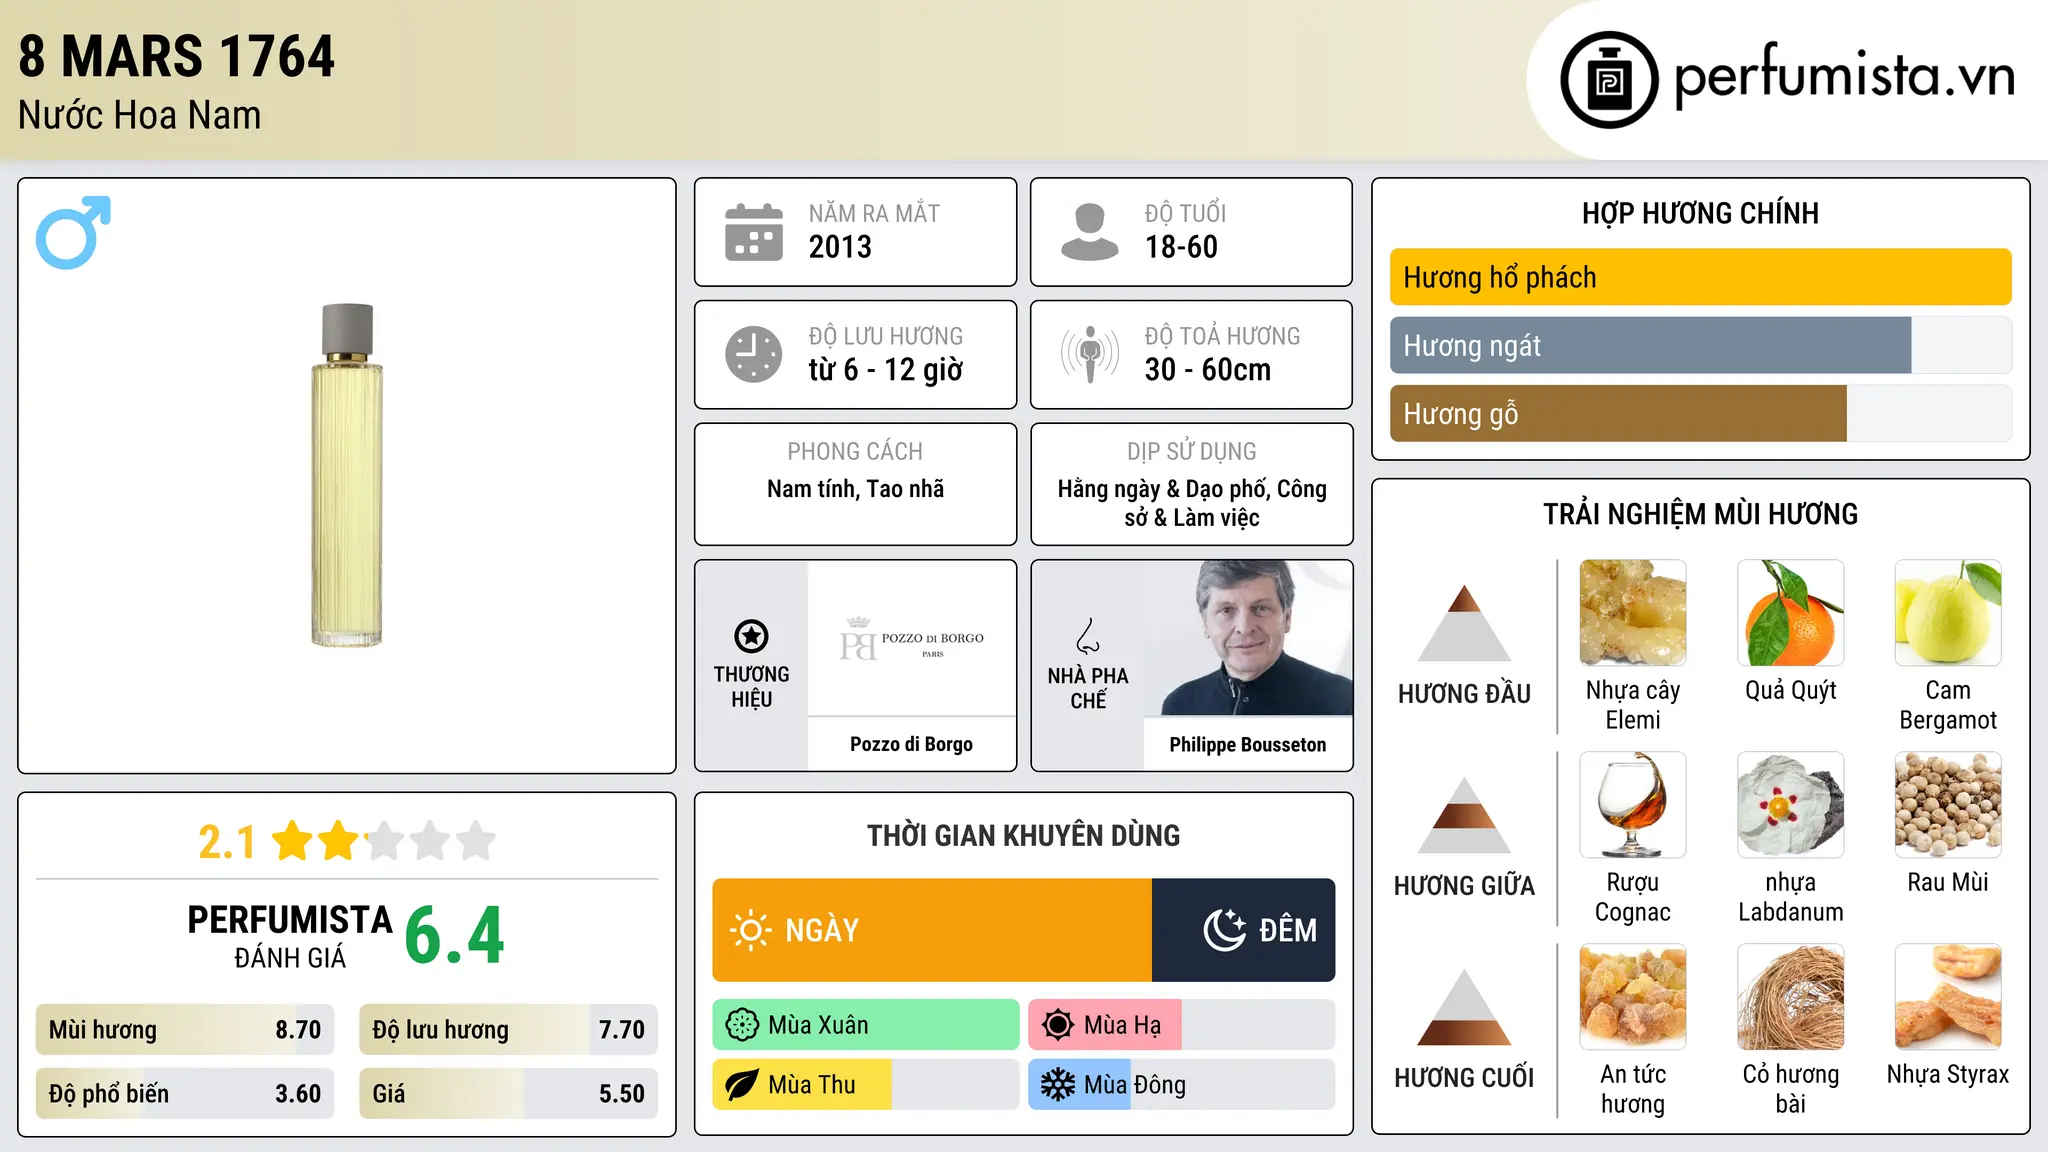2048x1152 pixels.
Task: Click the star badge icon above Thương hiệu
Action: (751, 636)
